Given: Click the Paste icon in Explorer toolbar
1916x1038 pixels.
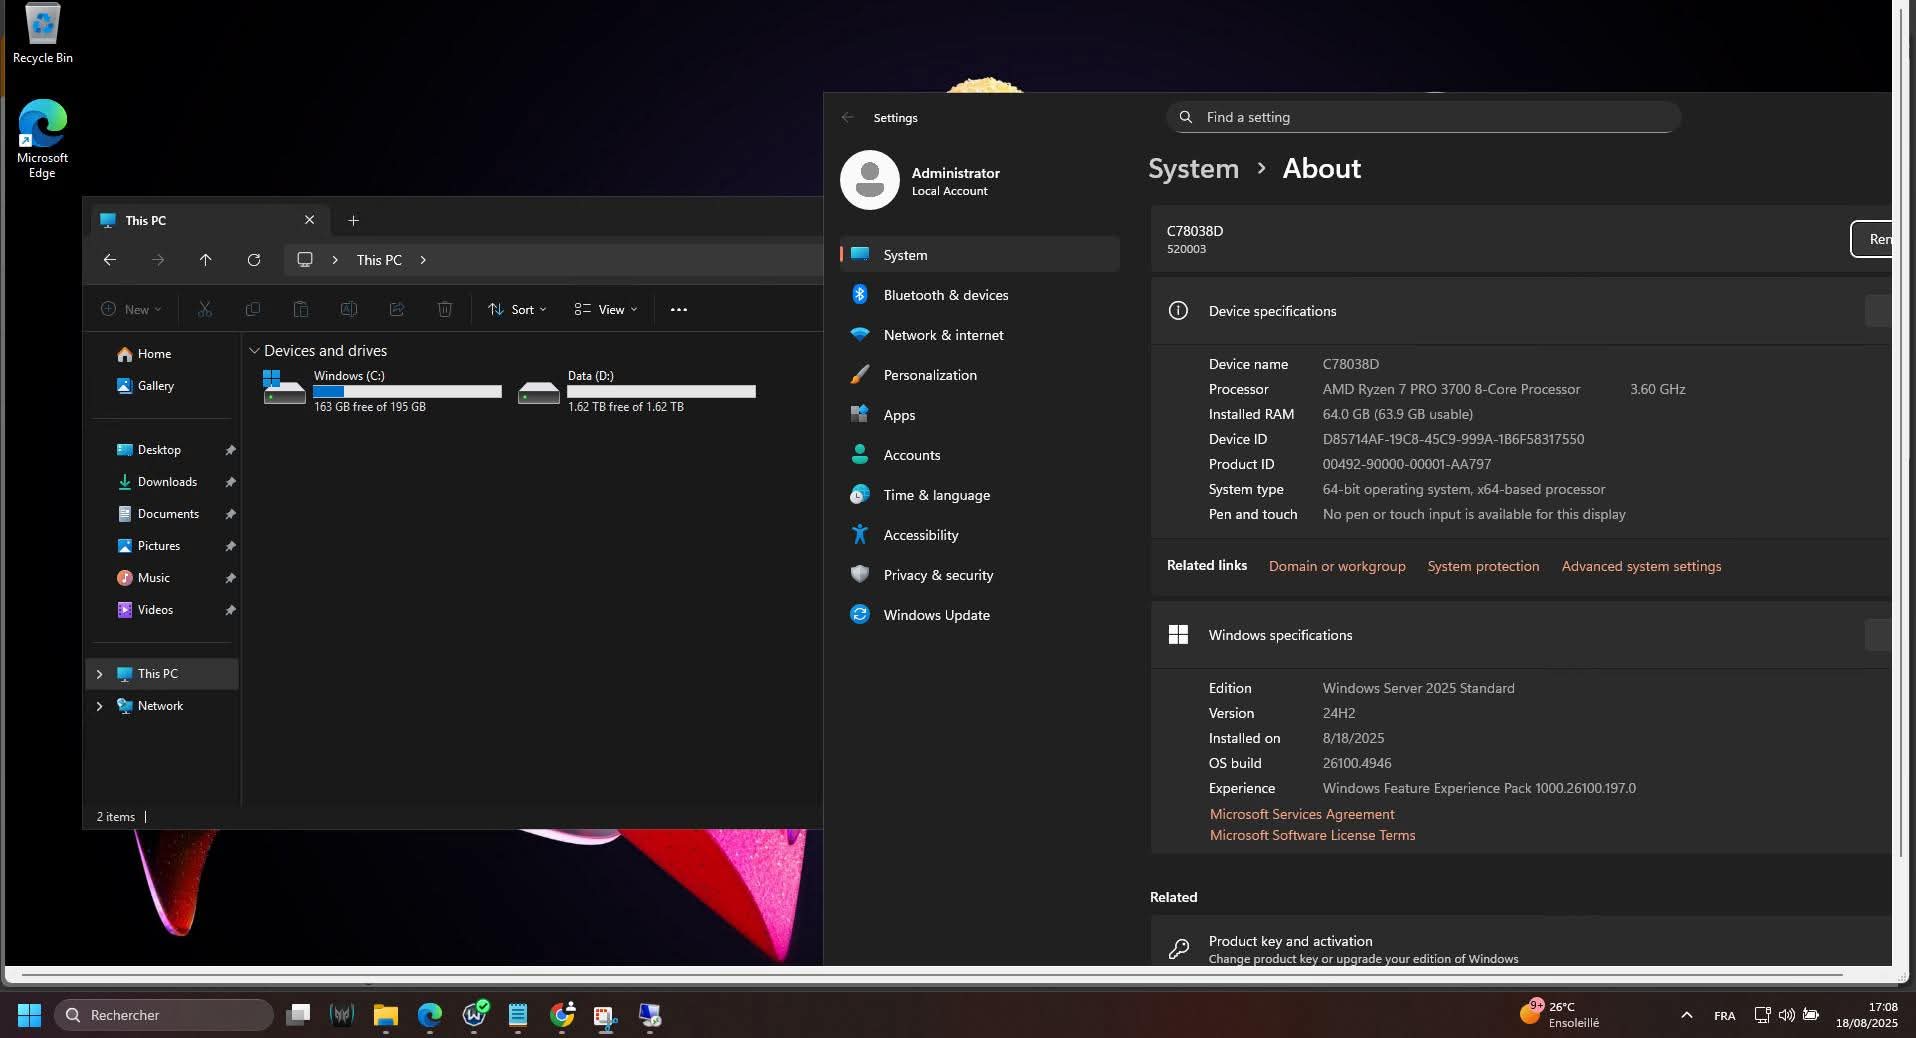Looking at the screenshot, I should coord(301,310).
